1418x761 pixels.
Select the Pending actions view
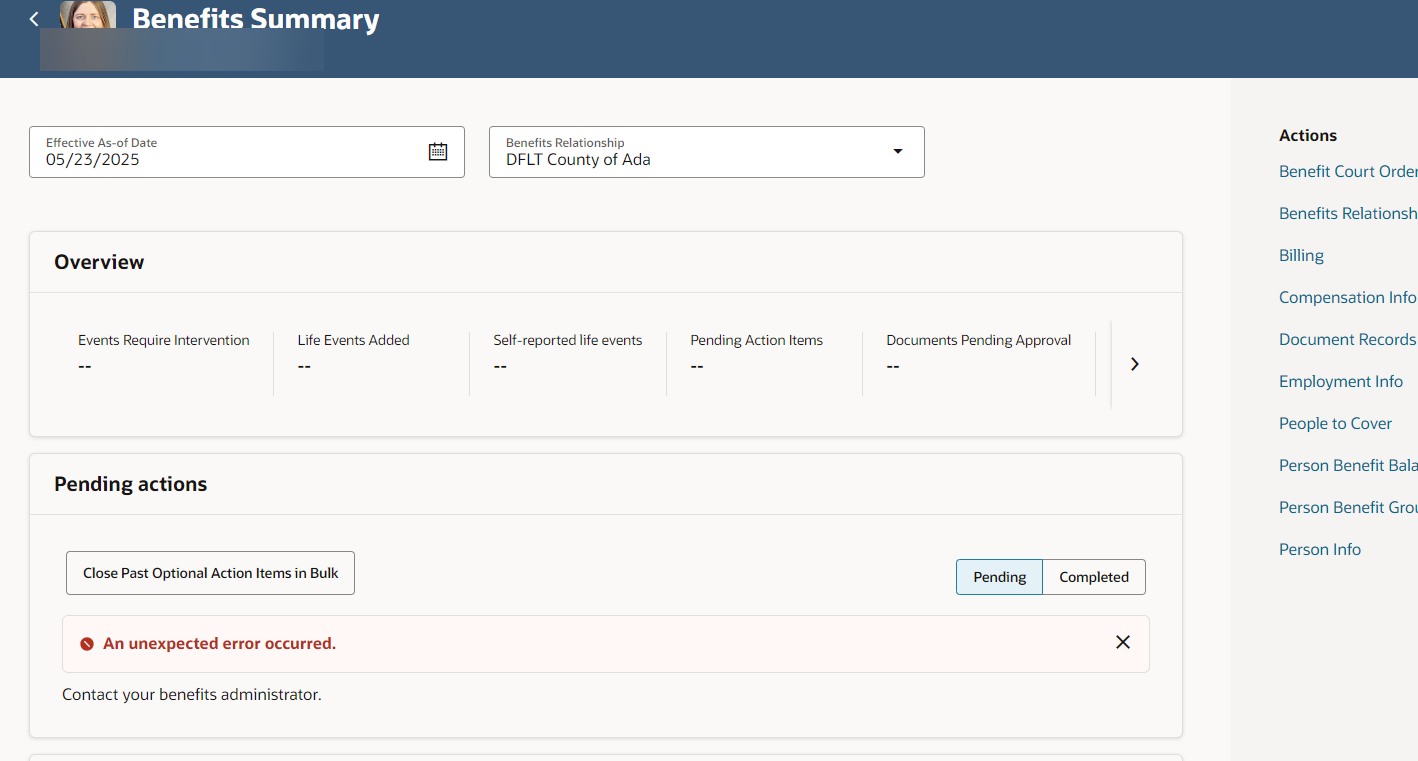998,577
